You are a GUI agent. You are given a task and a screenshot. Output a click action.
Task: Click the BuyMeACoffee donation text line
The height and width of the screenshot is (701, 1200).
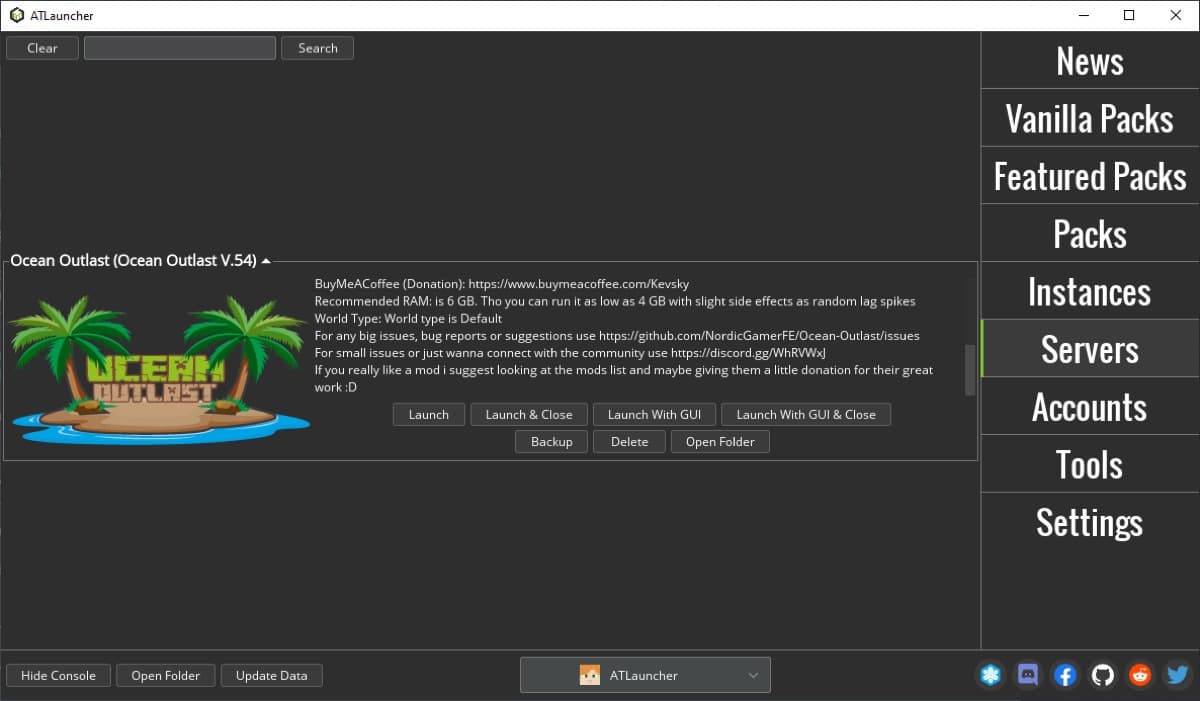tap(502, 284)
